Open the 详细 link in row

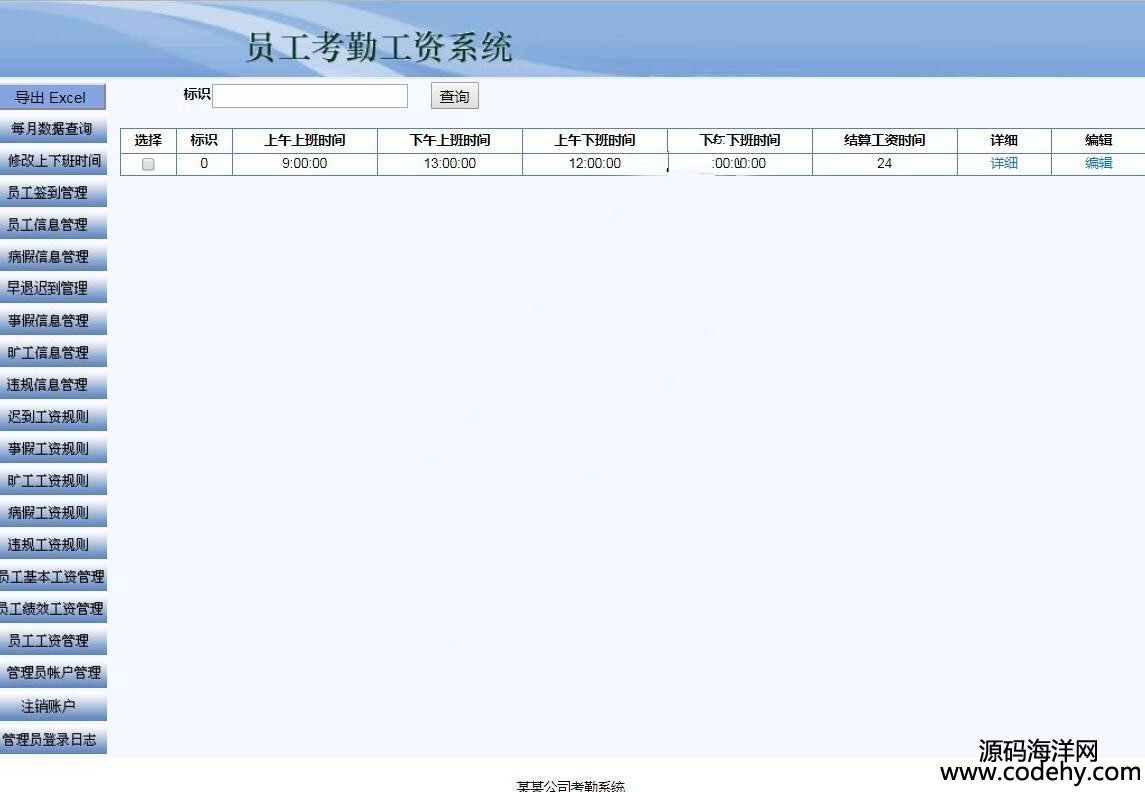coord(1004,164)
